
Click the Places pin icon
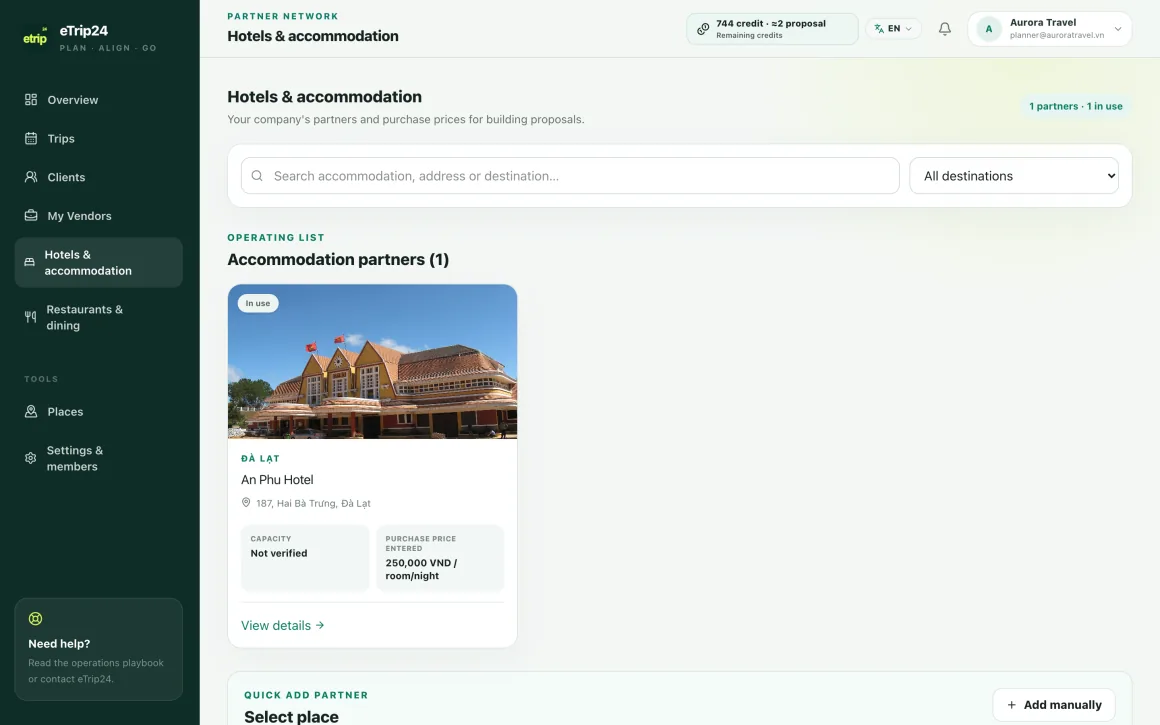tap(30, 411)
